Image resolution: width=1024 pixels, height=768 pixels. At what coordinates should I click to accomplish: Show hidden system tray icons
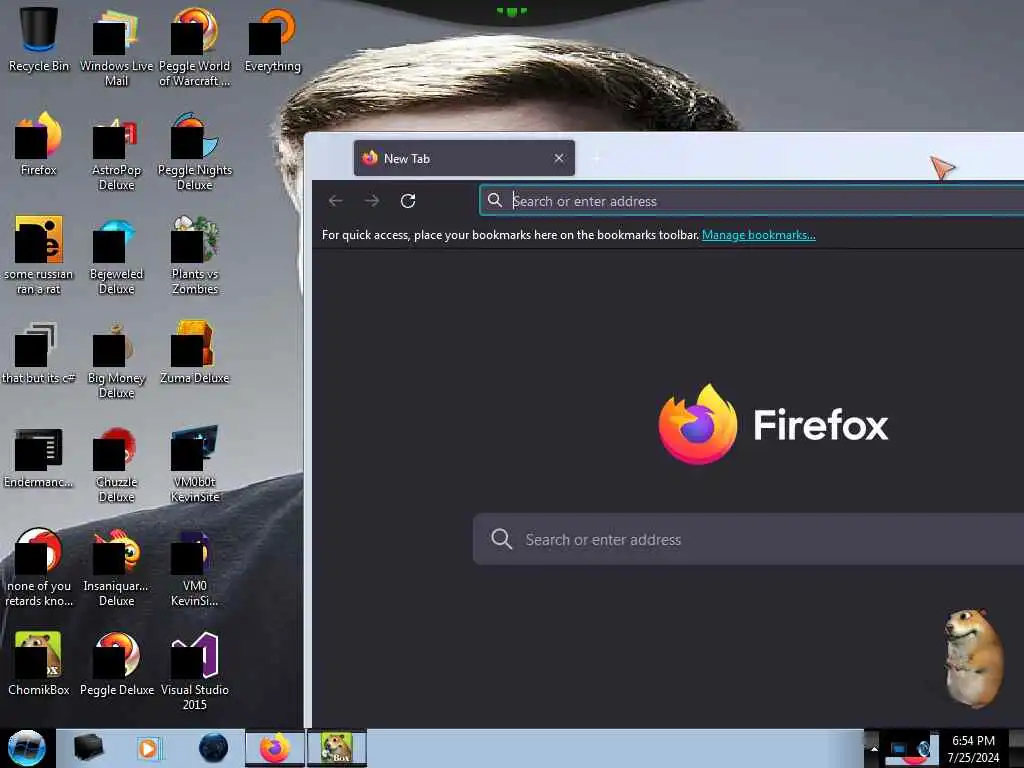[874, 748]
